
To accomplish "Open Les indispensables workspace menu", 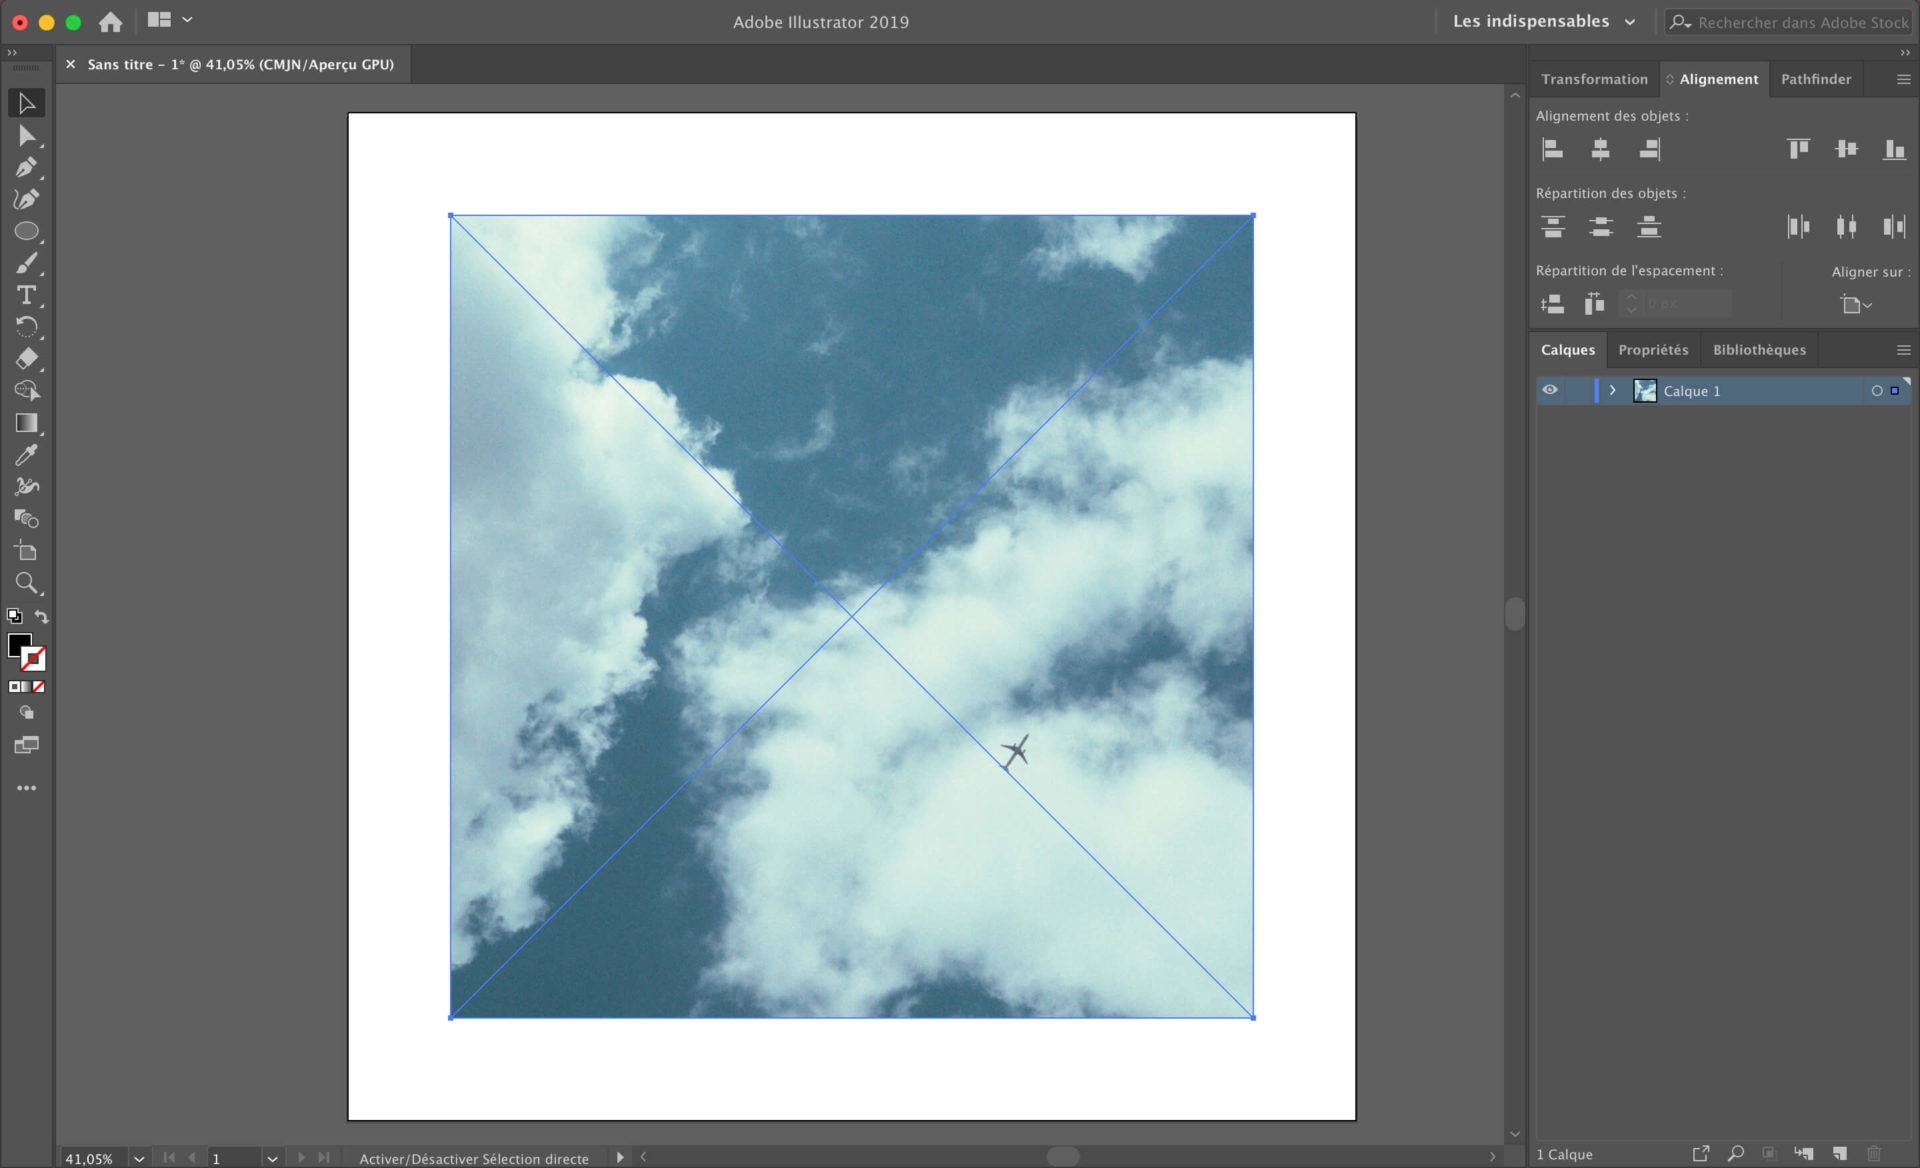I will [x=1544, y=21].
